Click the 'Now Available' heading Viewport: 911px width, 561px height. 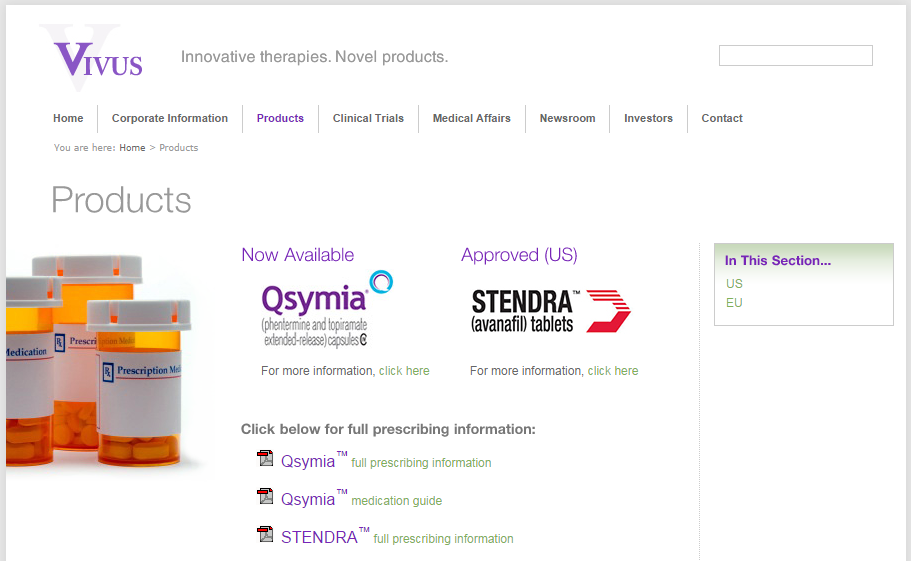pyautogui.click(x=298, y=255)
